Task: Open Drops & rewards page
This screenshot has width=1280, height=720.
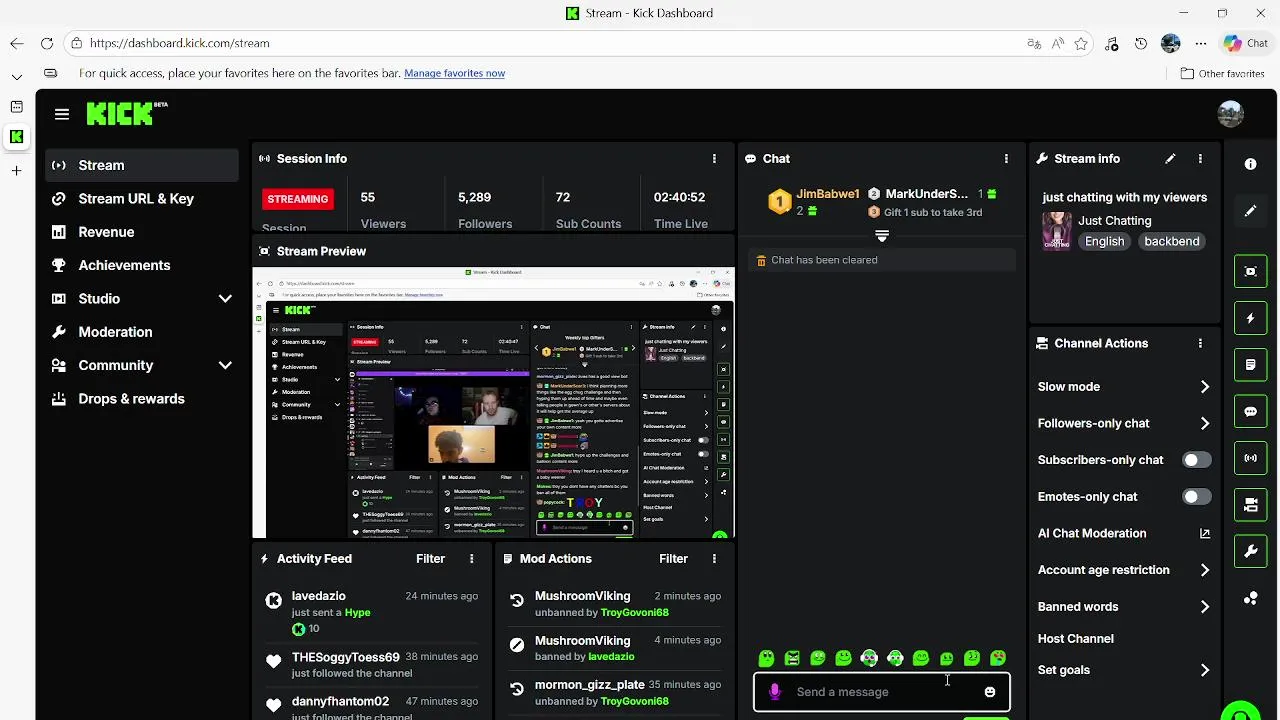Action: 142,399
